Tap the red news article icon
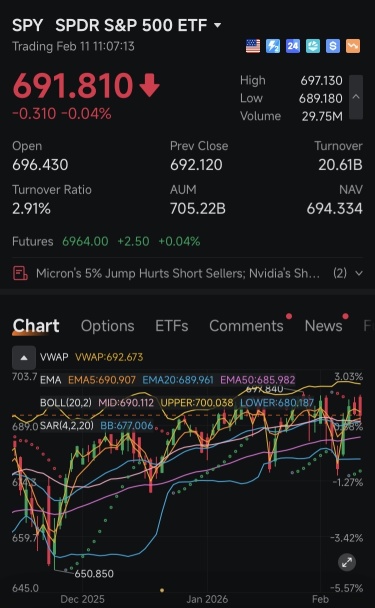This screenshot has height=608, width=375. coord(20,273)
